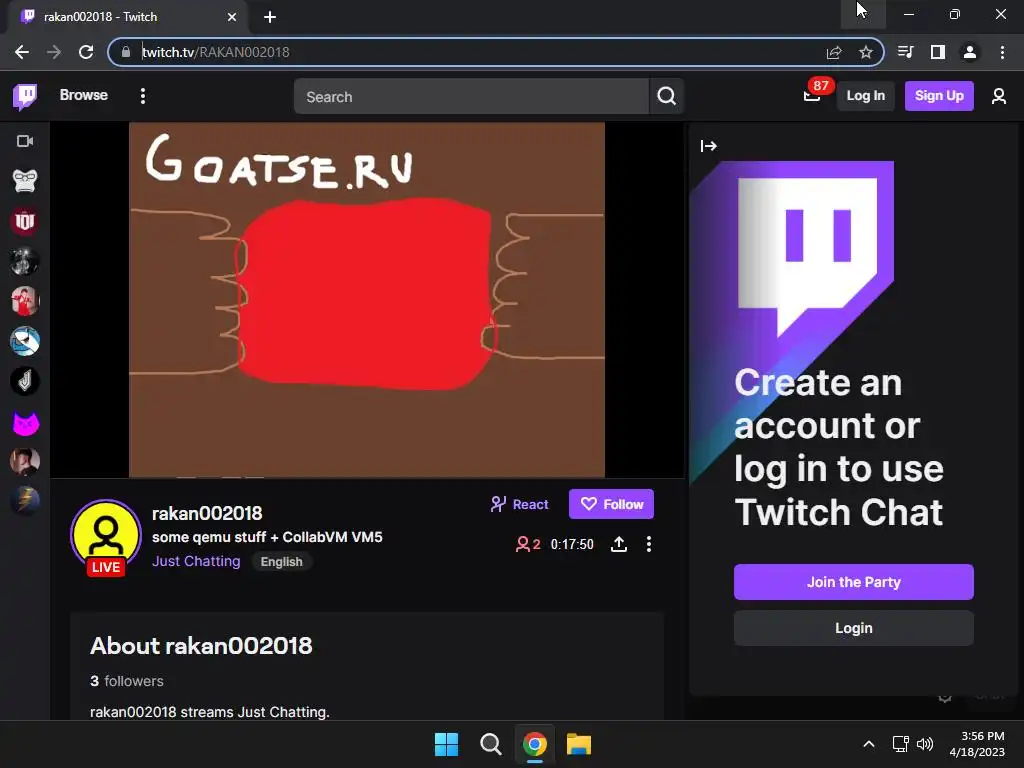Open the Just Chatting category link

(x=196, y=561)
